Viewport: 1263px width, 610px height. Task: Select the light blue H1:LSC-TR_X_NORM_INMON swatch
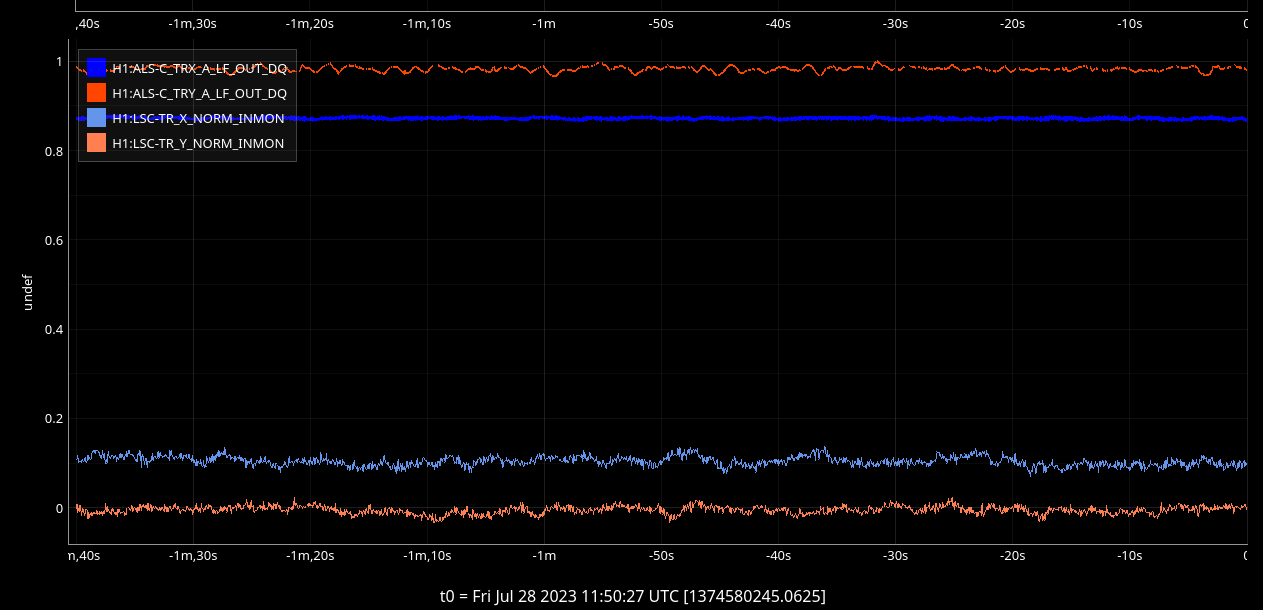tap(97, 118)
